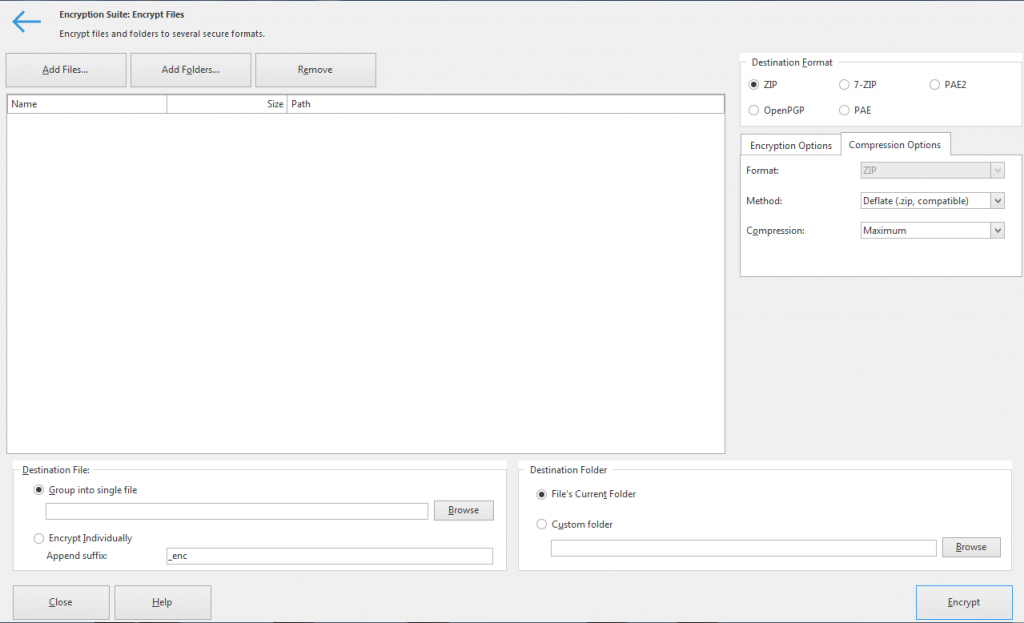Click the destination file name field
This screenshot has height=623, width=1024.
tap(237, 511)
